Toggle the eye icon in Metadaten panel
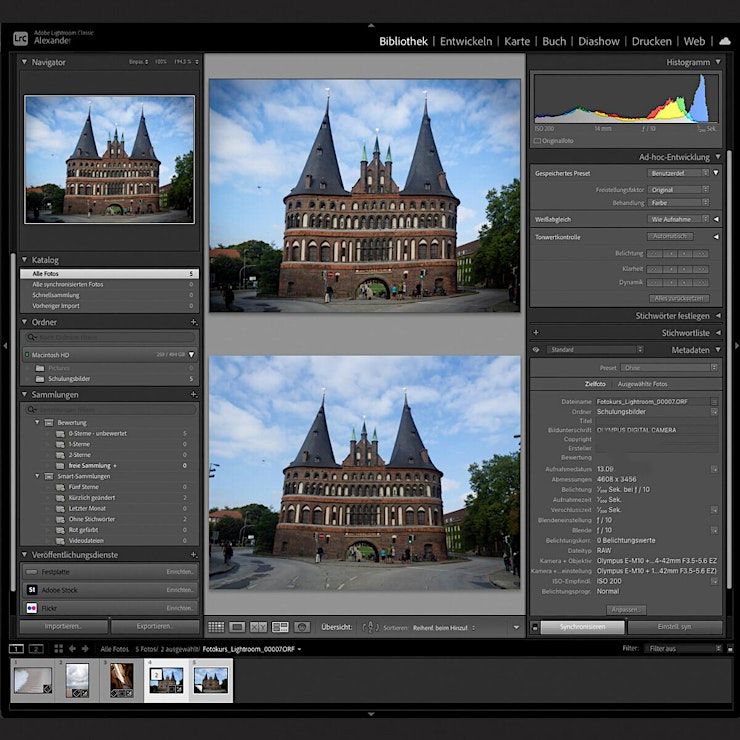This screenshot has height=740, width=740. click(536, 350)
